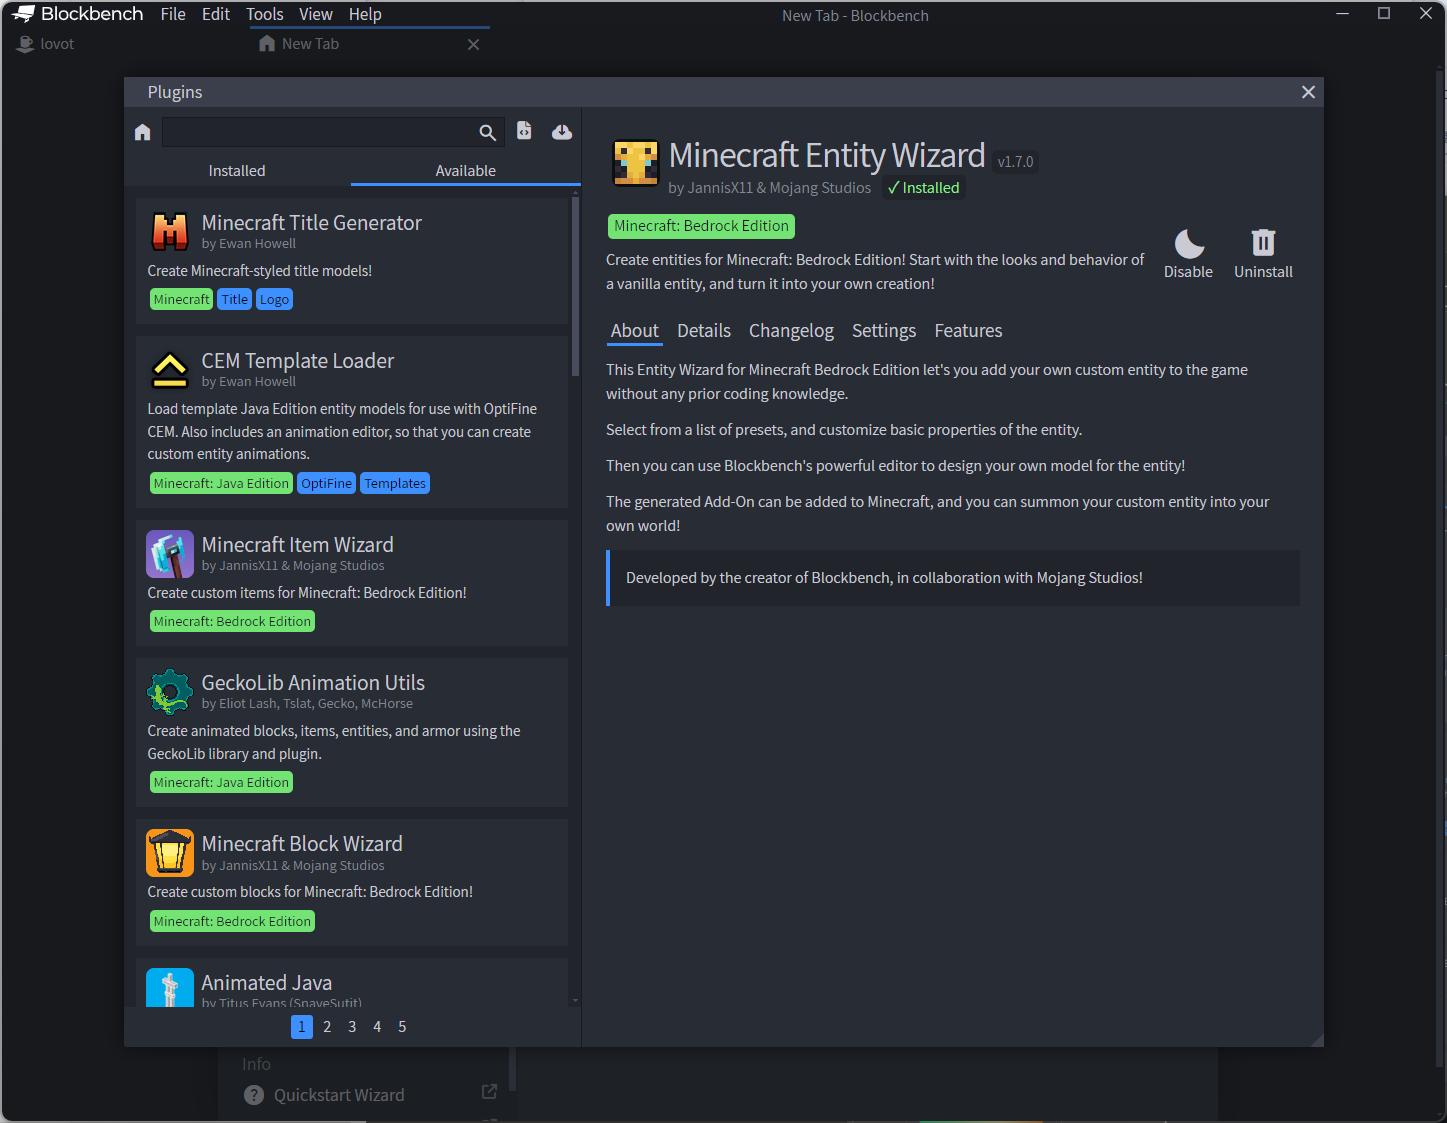Click the Installed status badge
This screenshot has height=1123, width=1447.
click(x=923, y=188)
